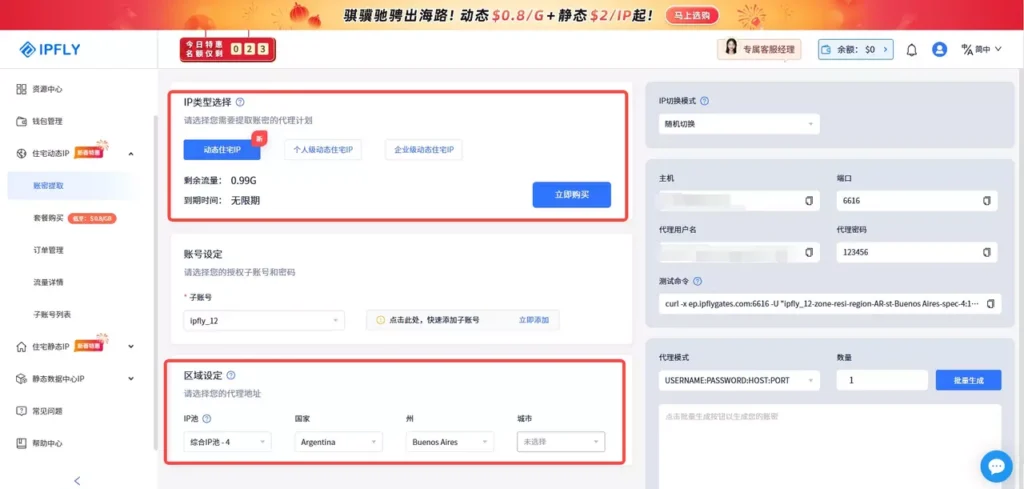Viewport: 1024px width, 489px height.
Task: Click the 马上选购 banner button
Action: 692,15
